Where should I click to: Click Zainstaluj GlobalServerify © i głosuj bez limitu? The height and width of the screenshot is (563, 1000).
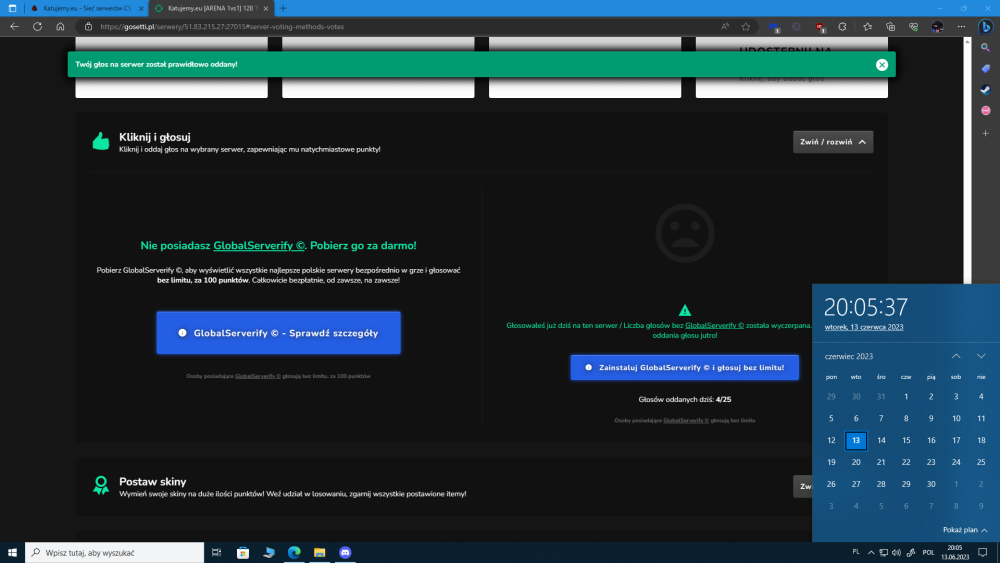(x=684, y=367)
